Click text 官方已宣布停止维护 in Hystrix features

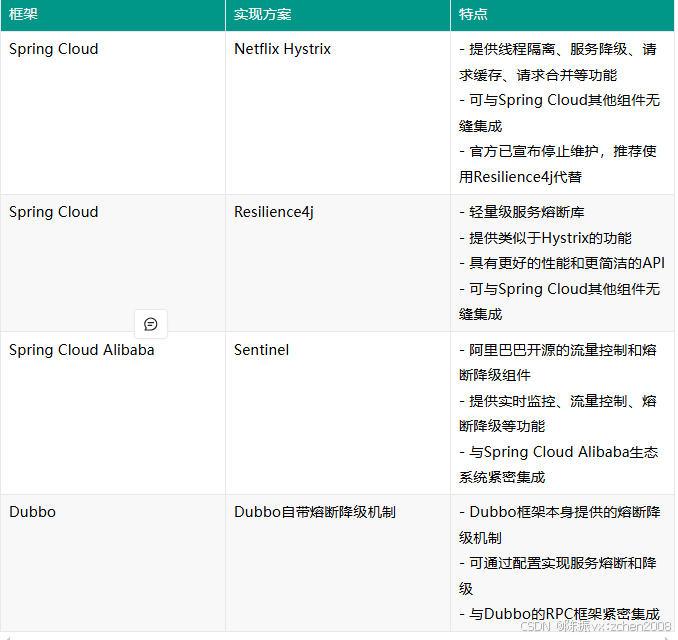(534, 151)
